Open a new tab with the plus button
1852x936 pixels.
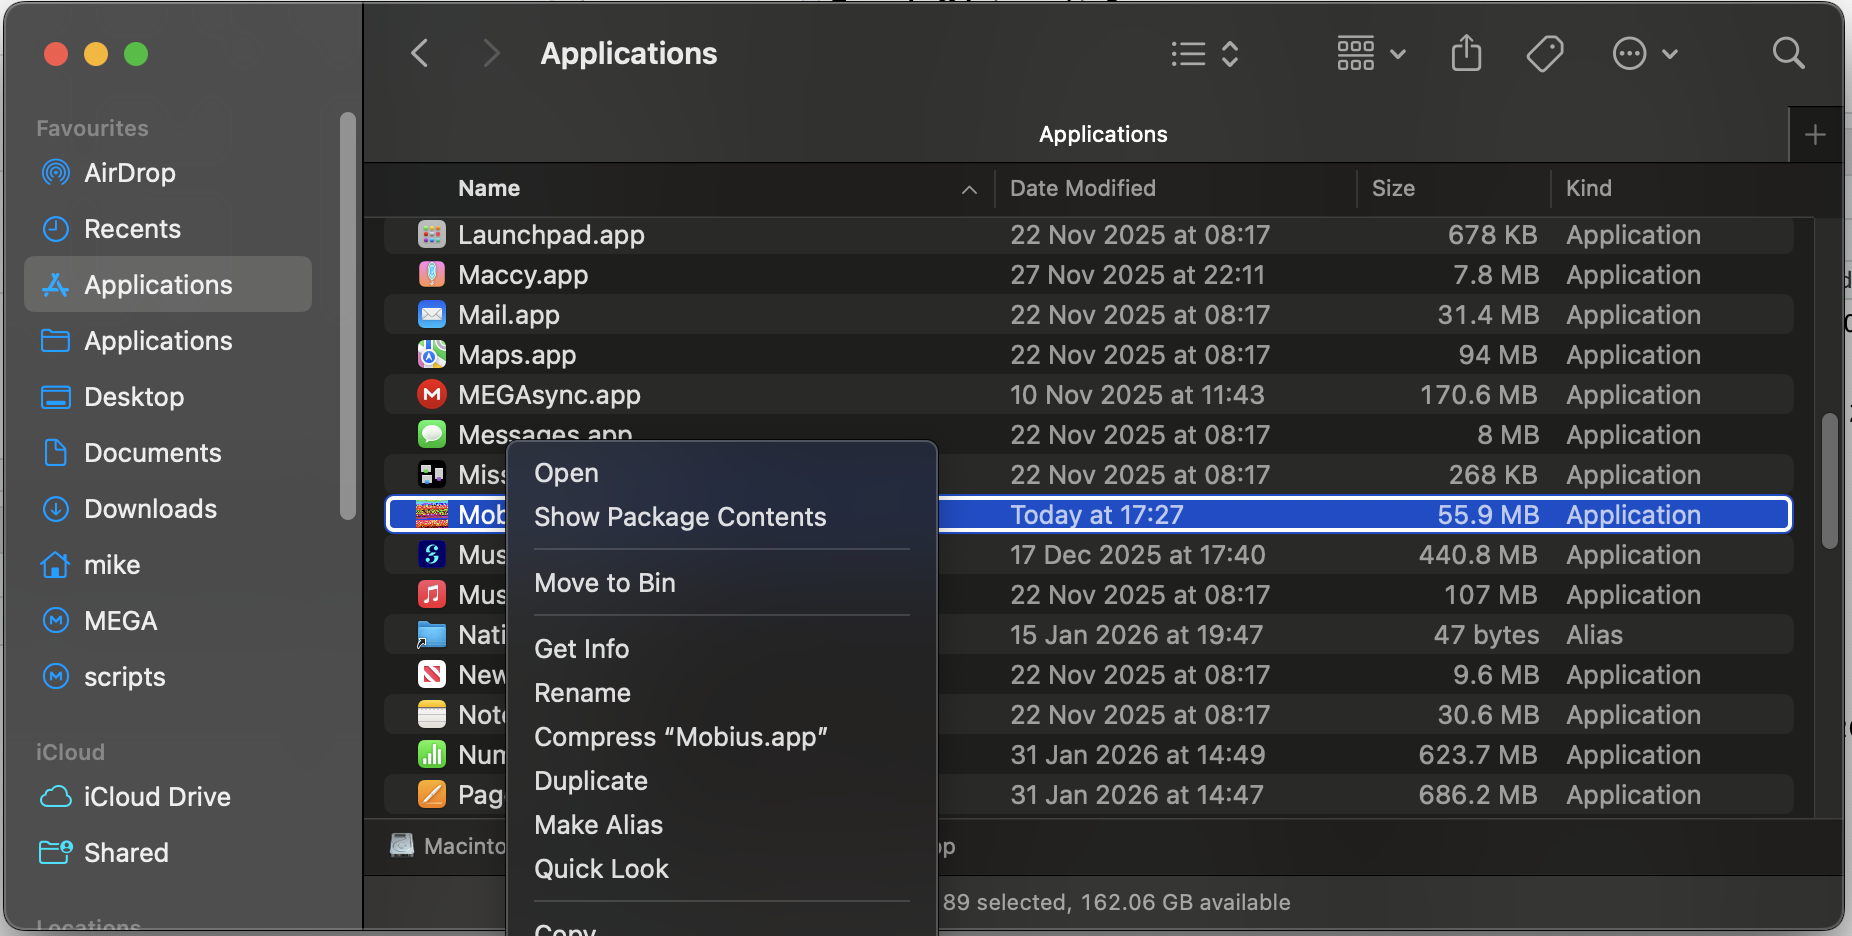tap(1814, 133)
